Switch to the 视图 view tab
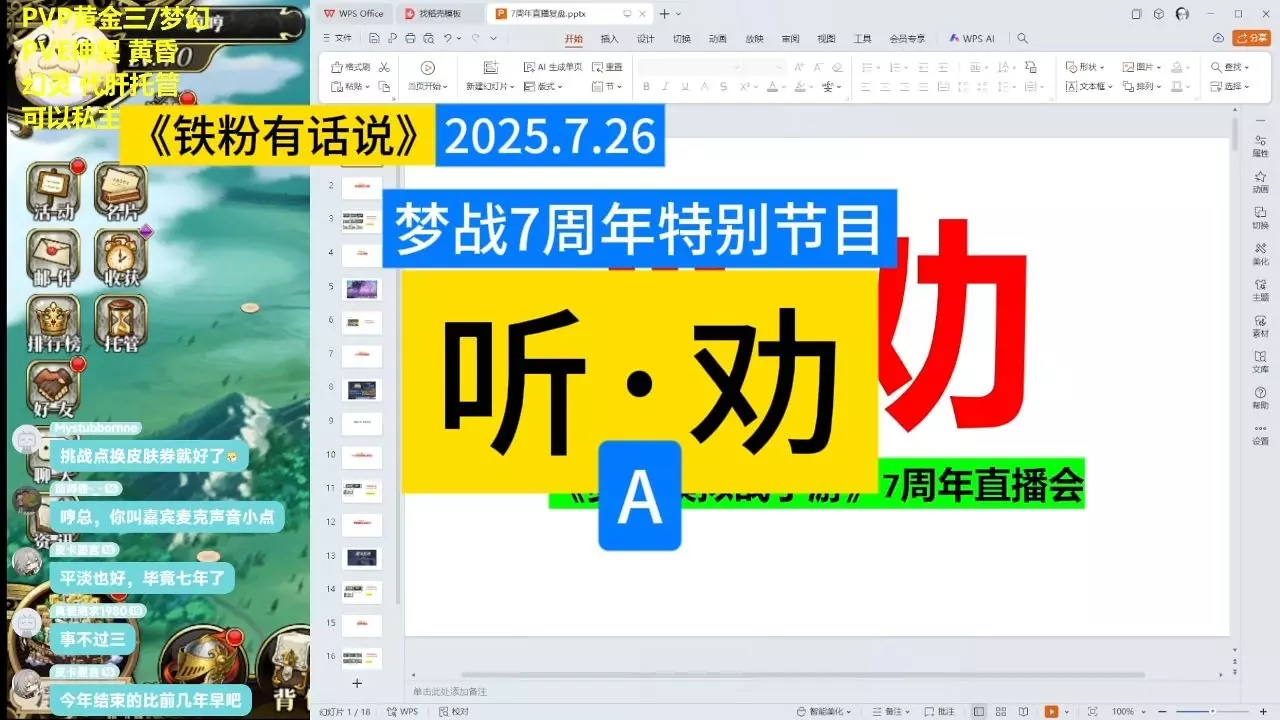The width and height of the screenshot is (1280, 720). [x=826, y=39]
